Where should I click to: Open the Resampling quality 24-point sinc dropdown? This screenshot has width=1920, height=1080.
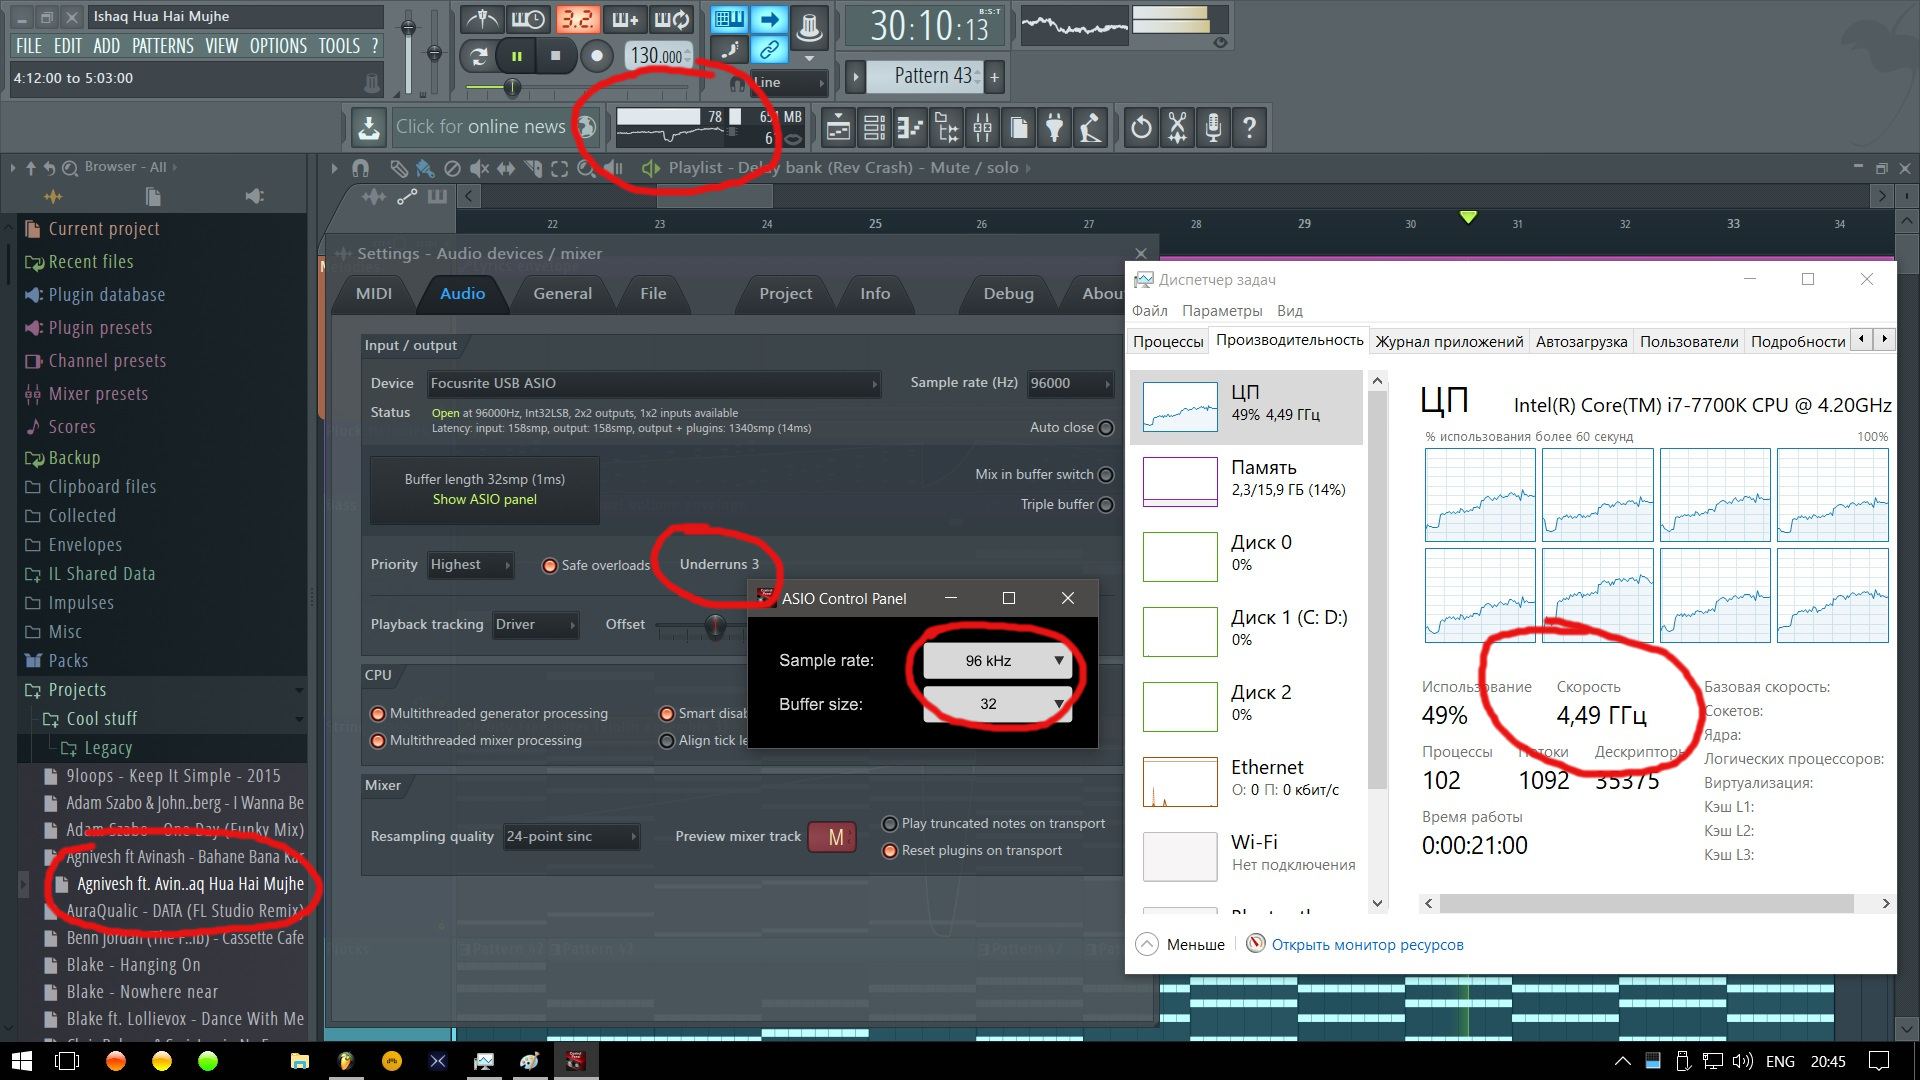click(x=571, y=837)
